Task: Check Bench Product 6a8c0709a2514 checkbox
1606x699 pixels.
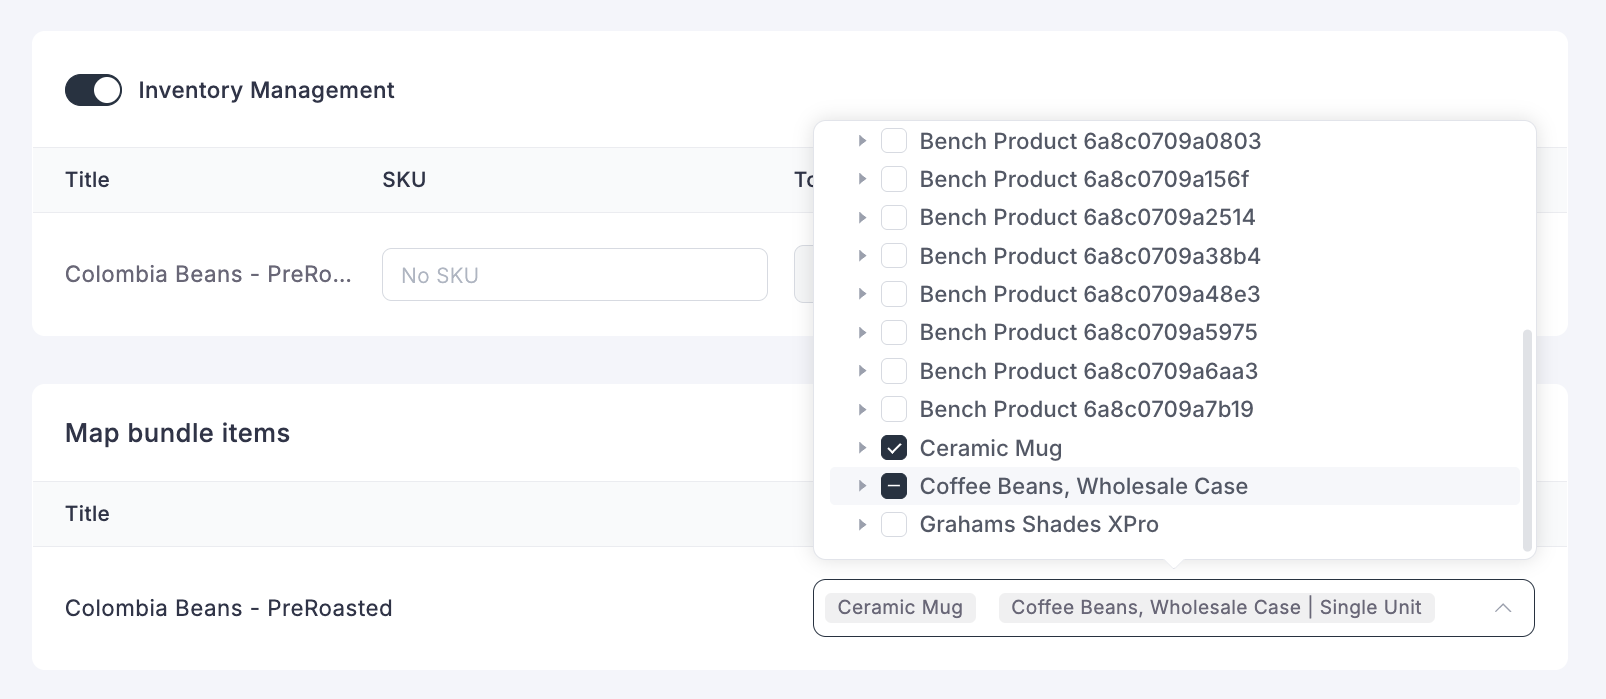Action: 894,217
